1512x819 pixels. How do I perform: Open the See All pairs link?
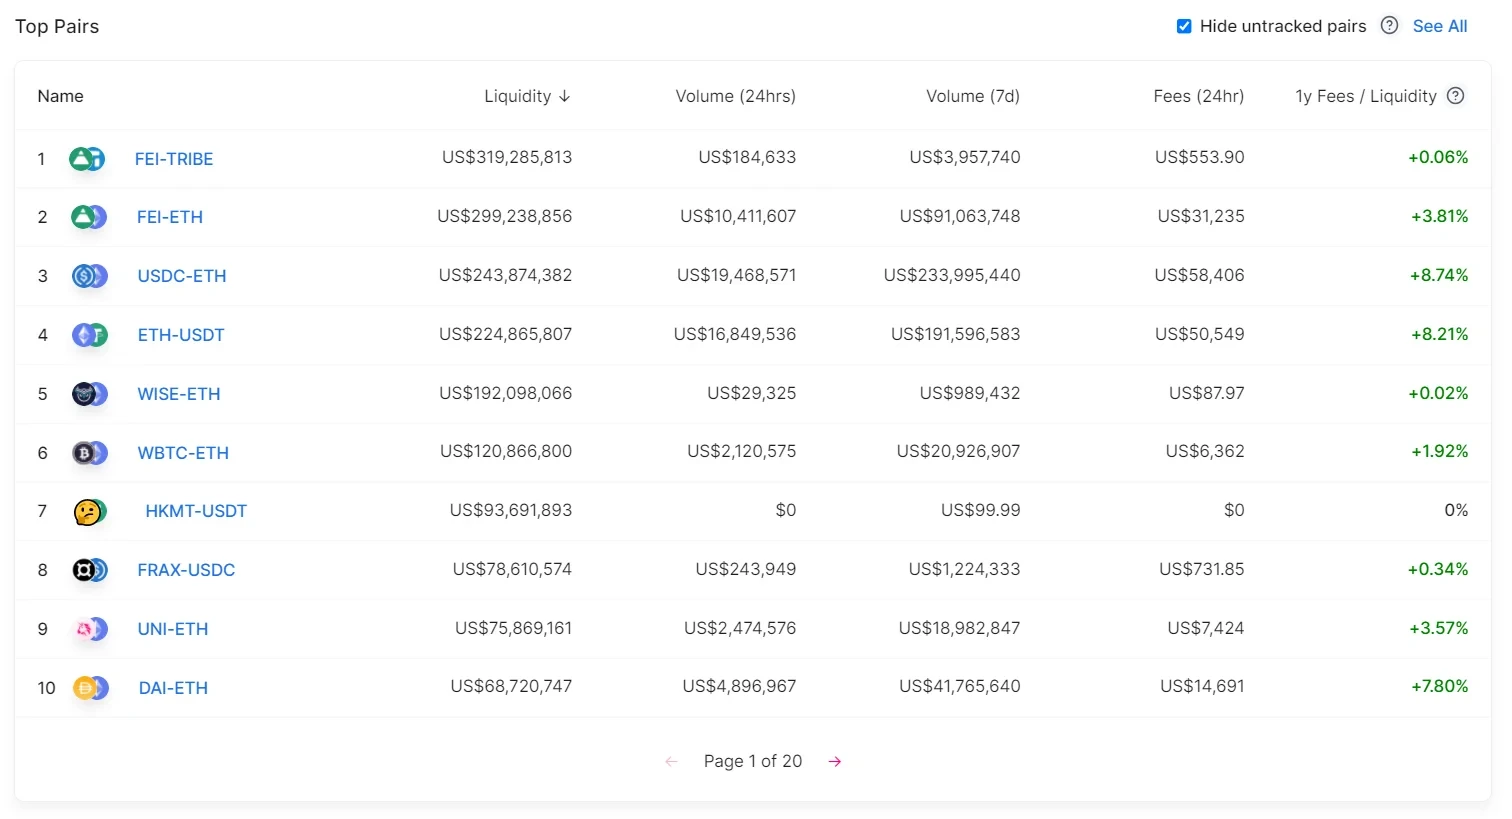pos(1440,26)
